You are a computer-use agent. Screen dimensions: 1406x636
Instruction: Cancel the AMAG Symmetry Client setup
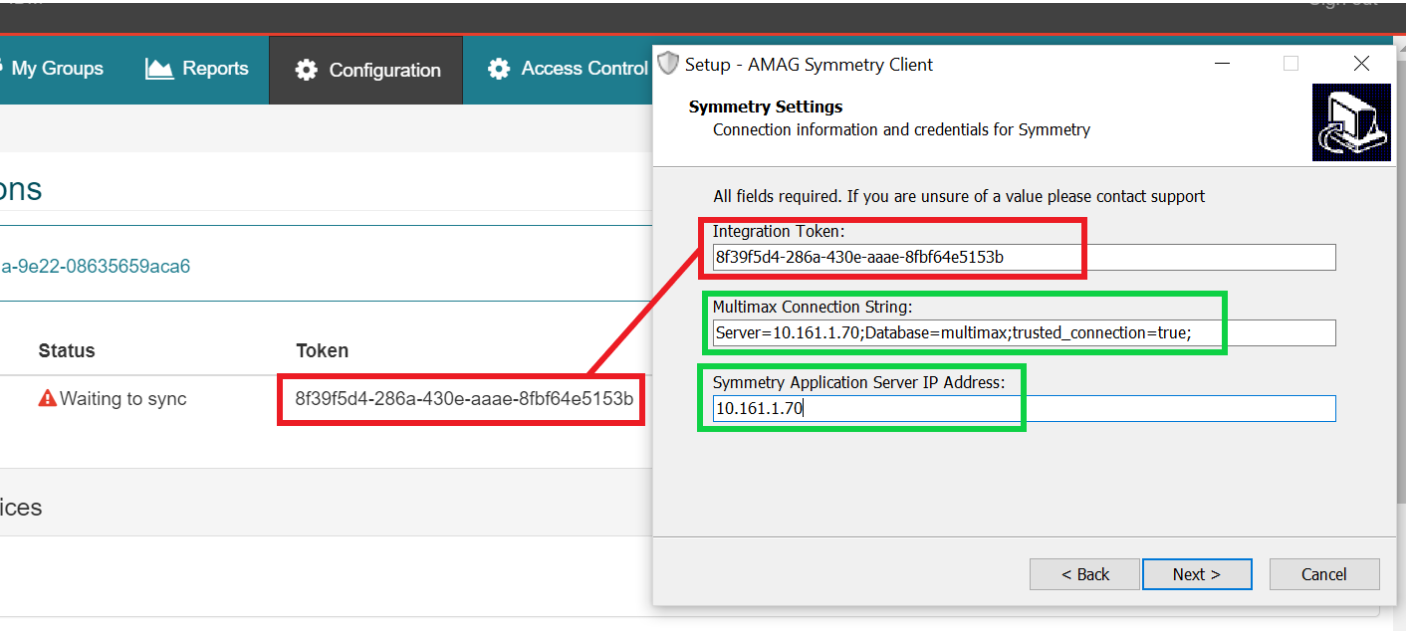pos(1324,574)
